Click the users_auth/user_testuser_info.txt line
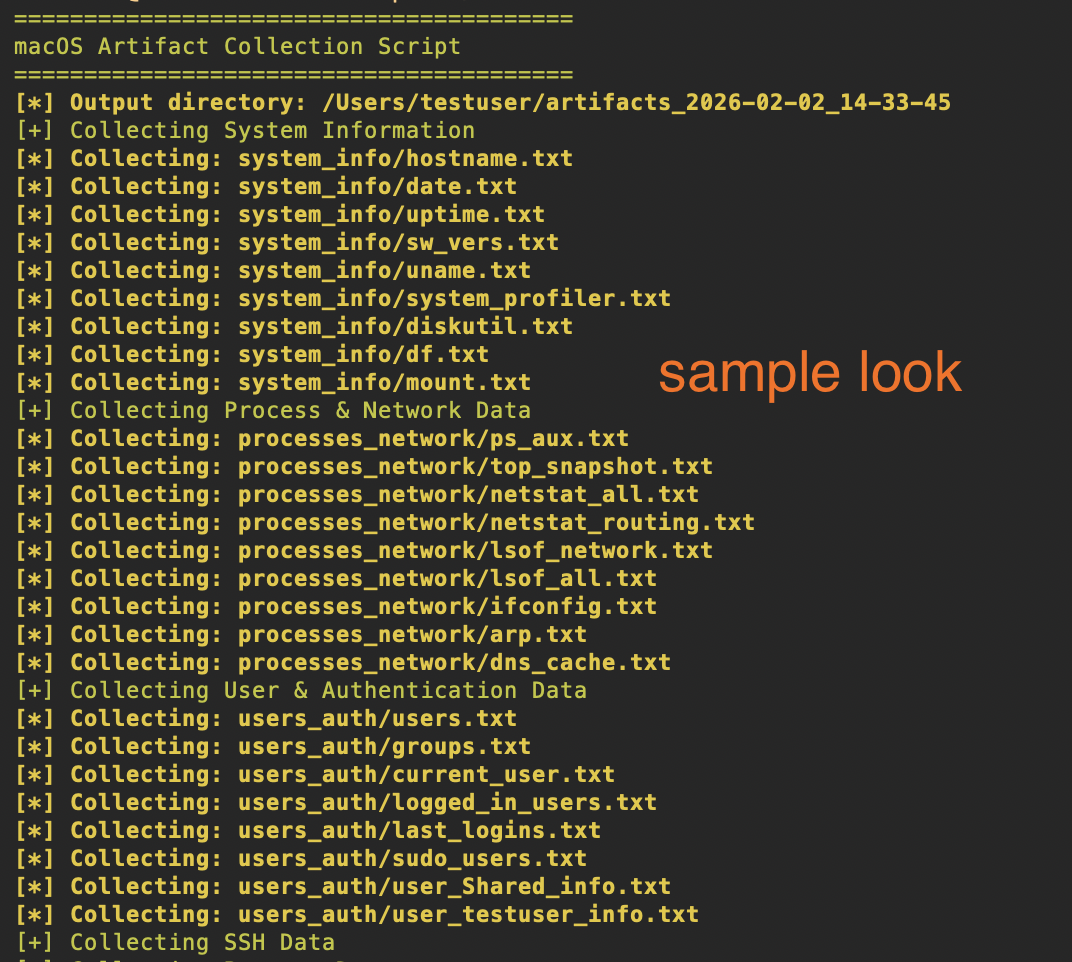Screen dimensions: 1072x962 (468, 915)
